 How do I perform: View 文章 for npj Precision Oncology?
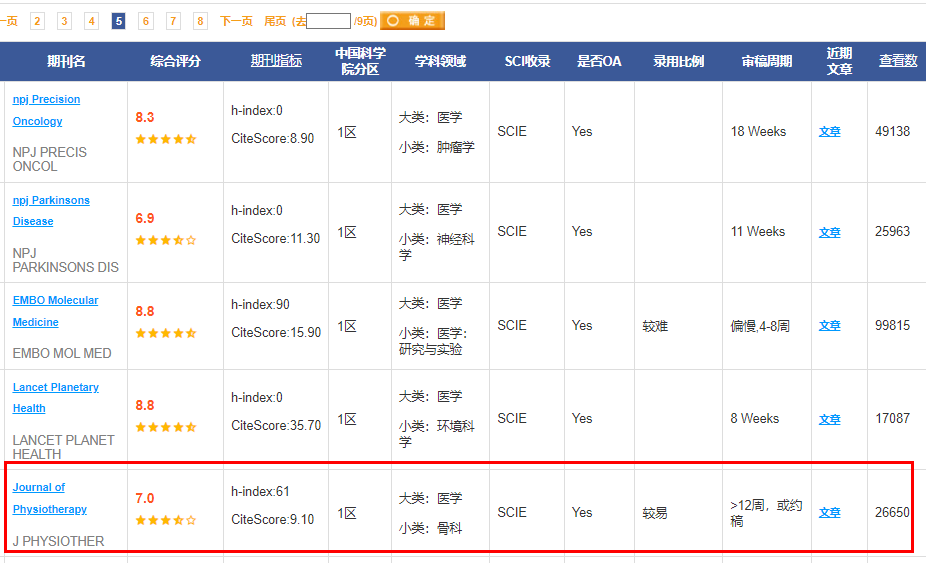pyautogui.click(x=829, y=131)
